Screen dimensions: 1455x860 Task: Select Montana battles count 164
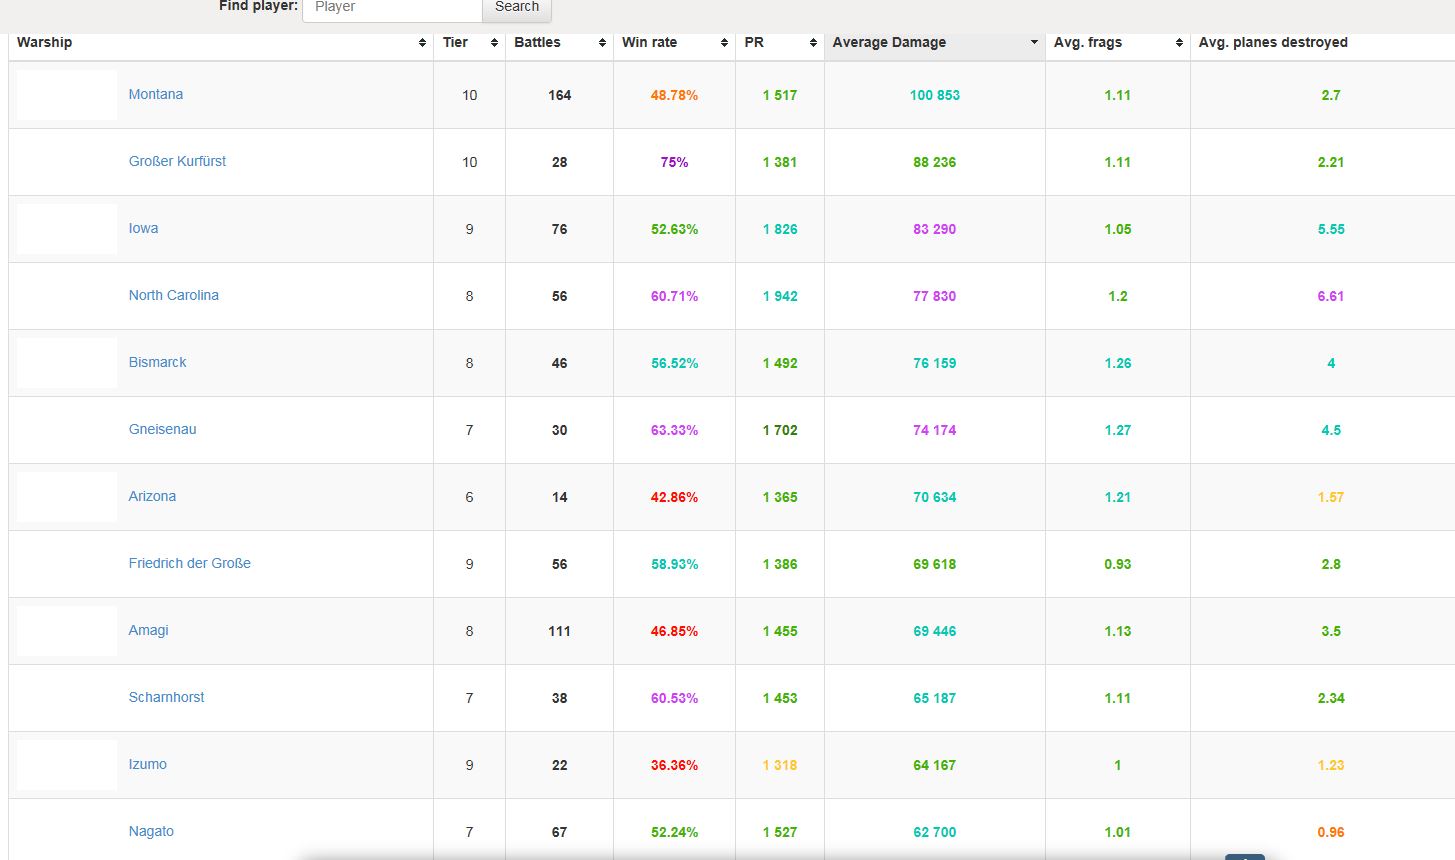559,95
